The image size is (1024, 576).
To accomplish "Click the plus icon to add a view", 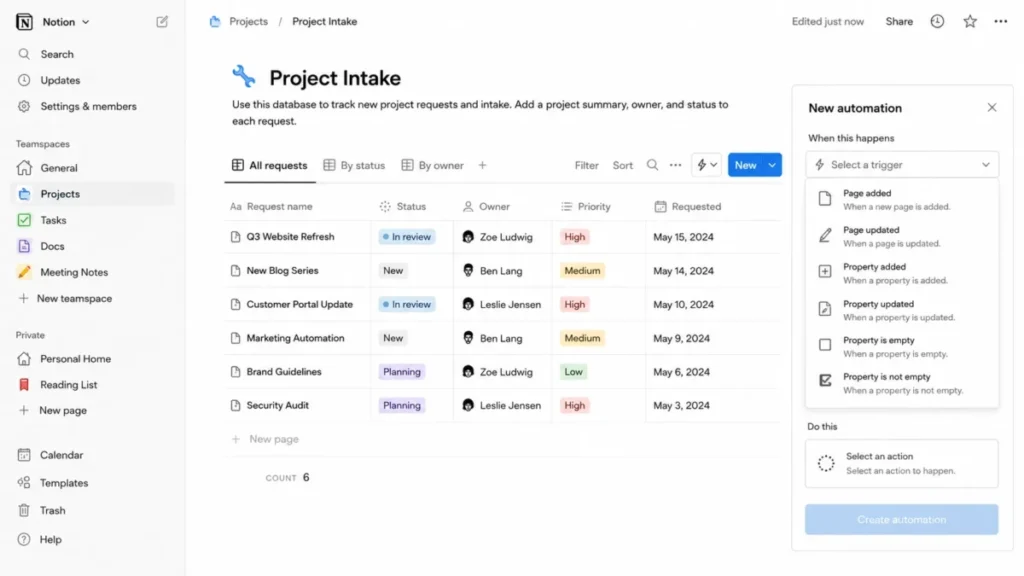I will click(482, 165).
